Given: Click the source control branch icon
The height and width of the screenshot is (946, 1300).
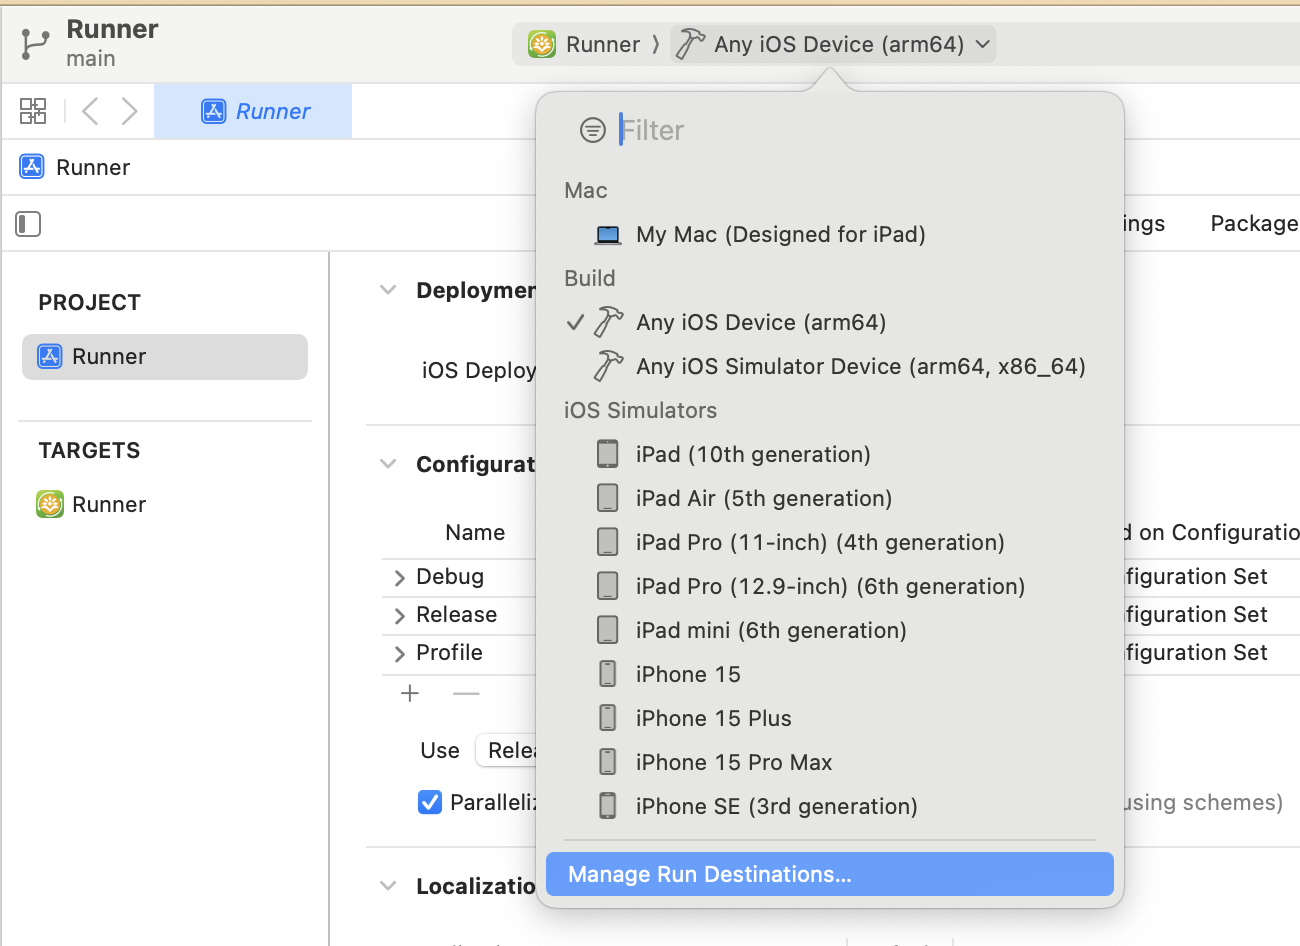Looking at the screenshot, I should [x=35, y=44].
